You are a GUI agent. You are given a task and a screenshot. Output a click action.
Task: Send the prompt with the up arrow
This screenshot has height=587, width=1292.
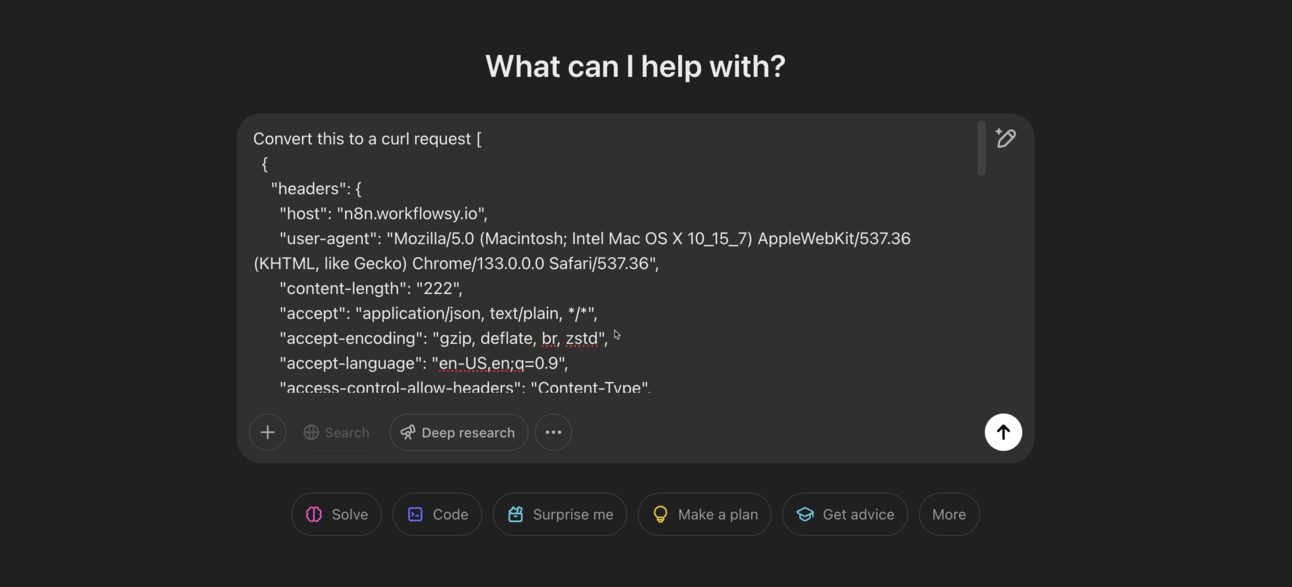pos(1003,432)
